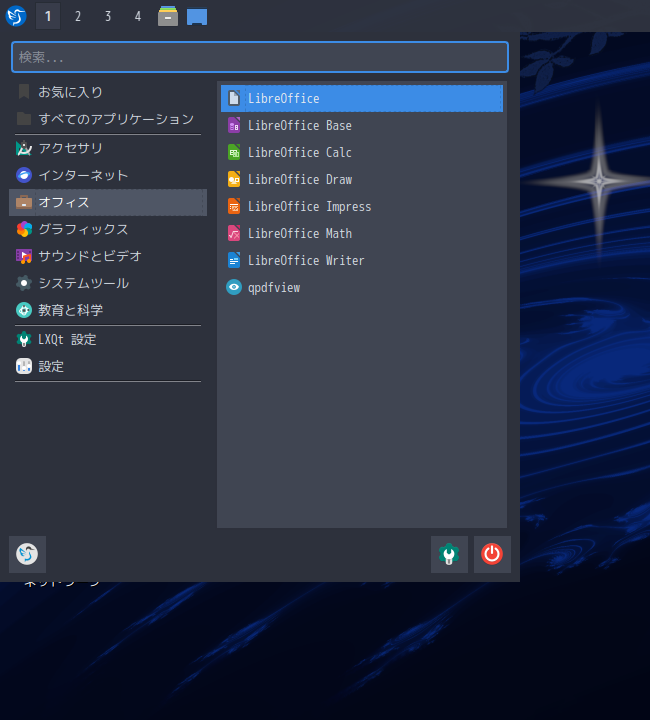Click the システムツール gear icon
This screenshot has width=650, height=720.
[24, 283]
